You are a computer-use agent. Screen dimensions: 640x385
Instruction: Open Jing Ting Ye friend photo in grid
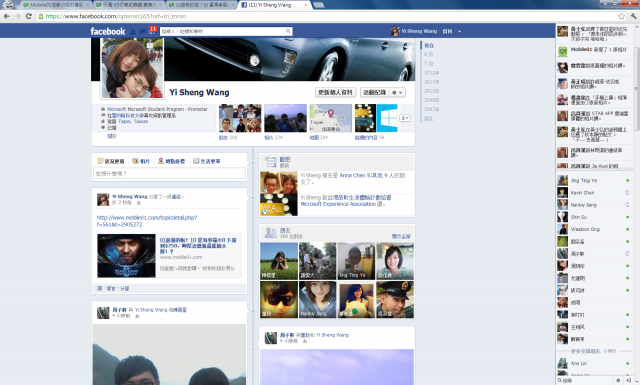(x=356, y=261)
